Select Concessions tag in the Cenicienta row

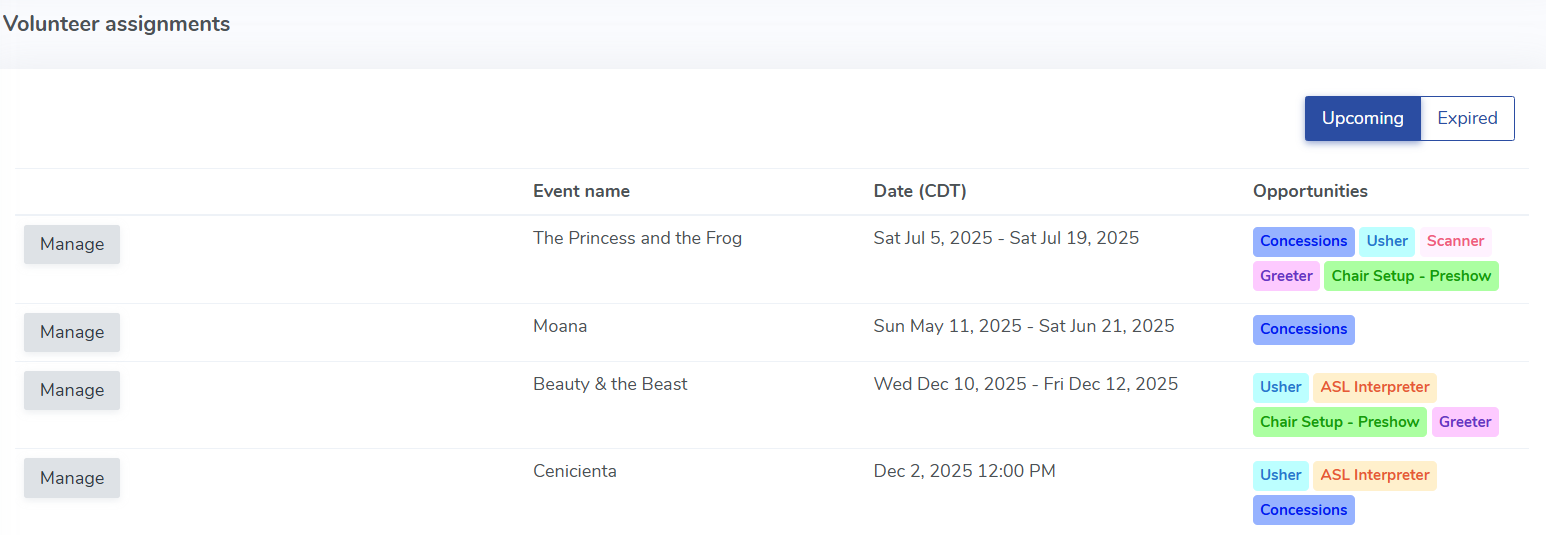1303,510
